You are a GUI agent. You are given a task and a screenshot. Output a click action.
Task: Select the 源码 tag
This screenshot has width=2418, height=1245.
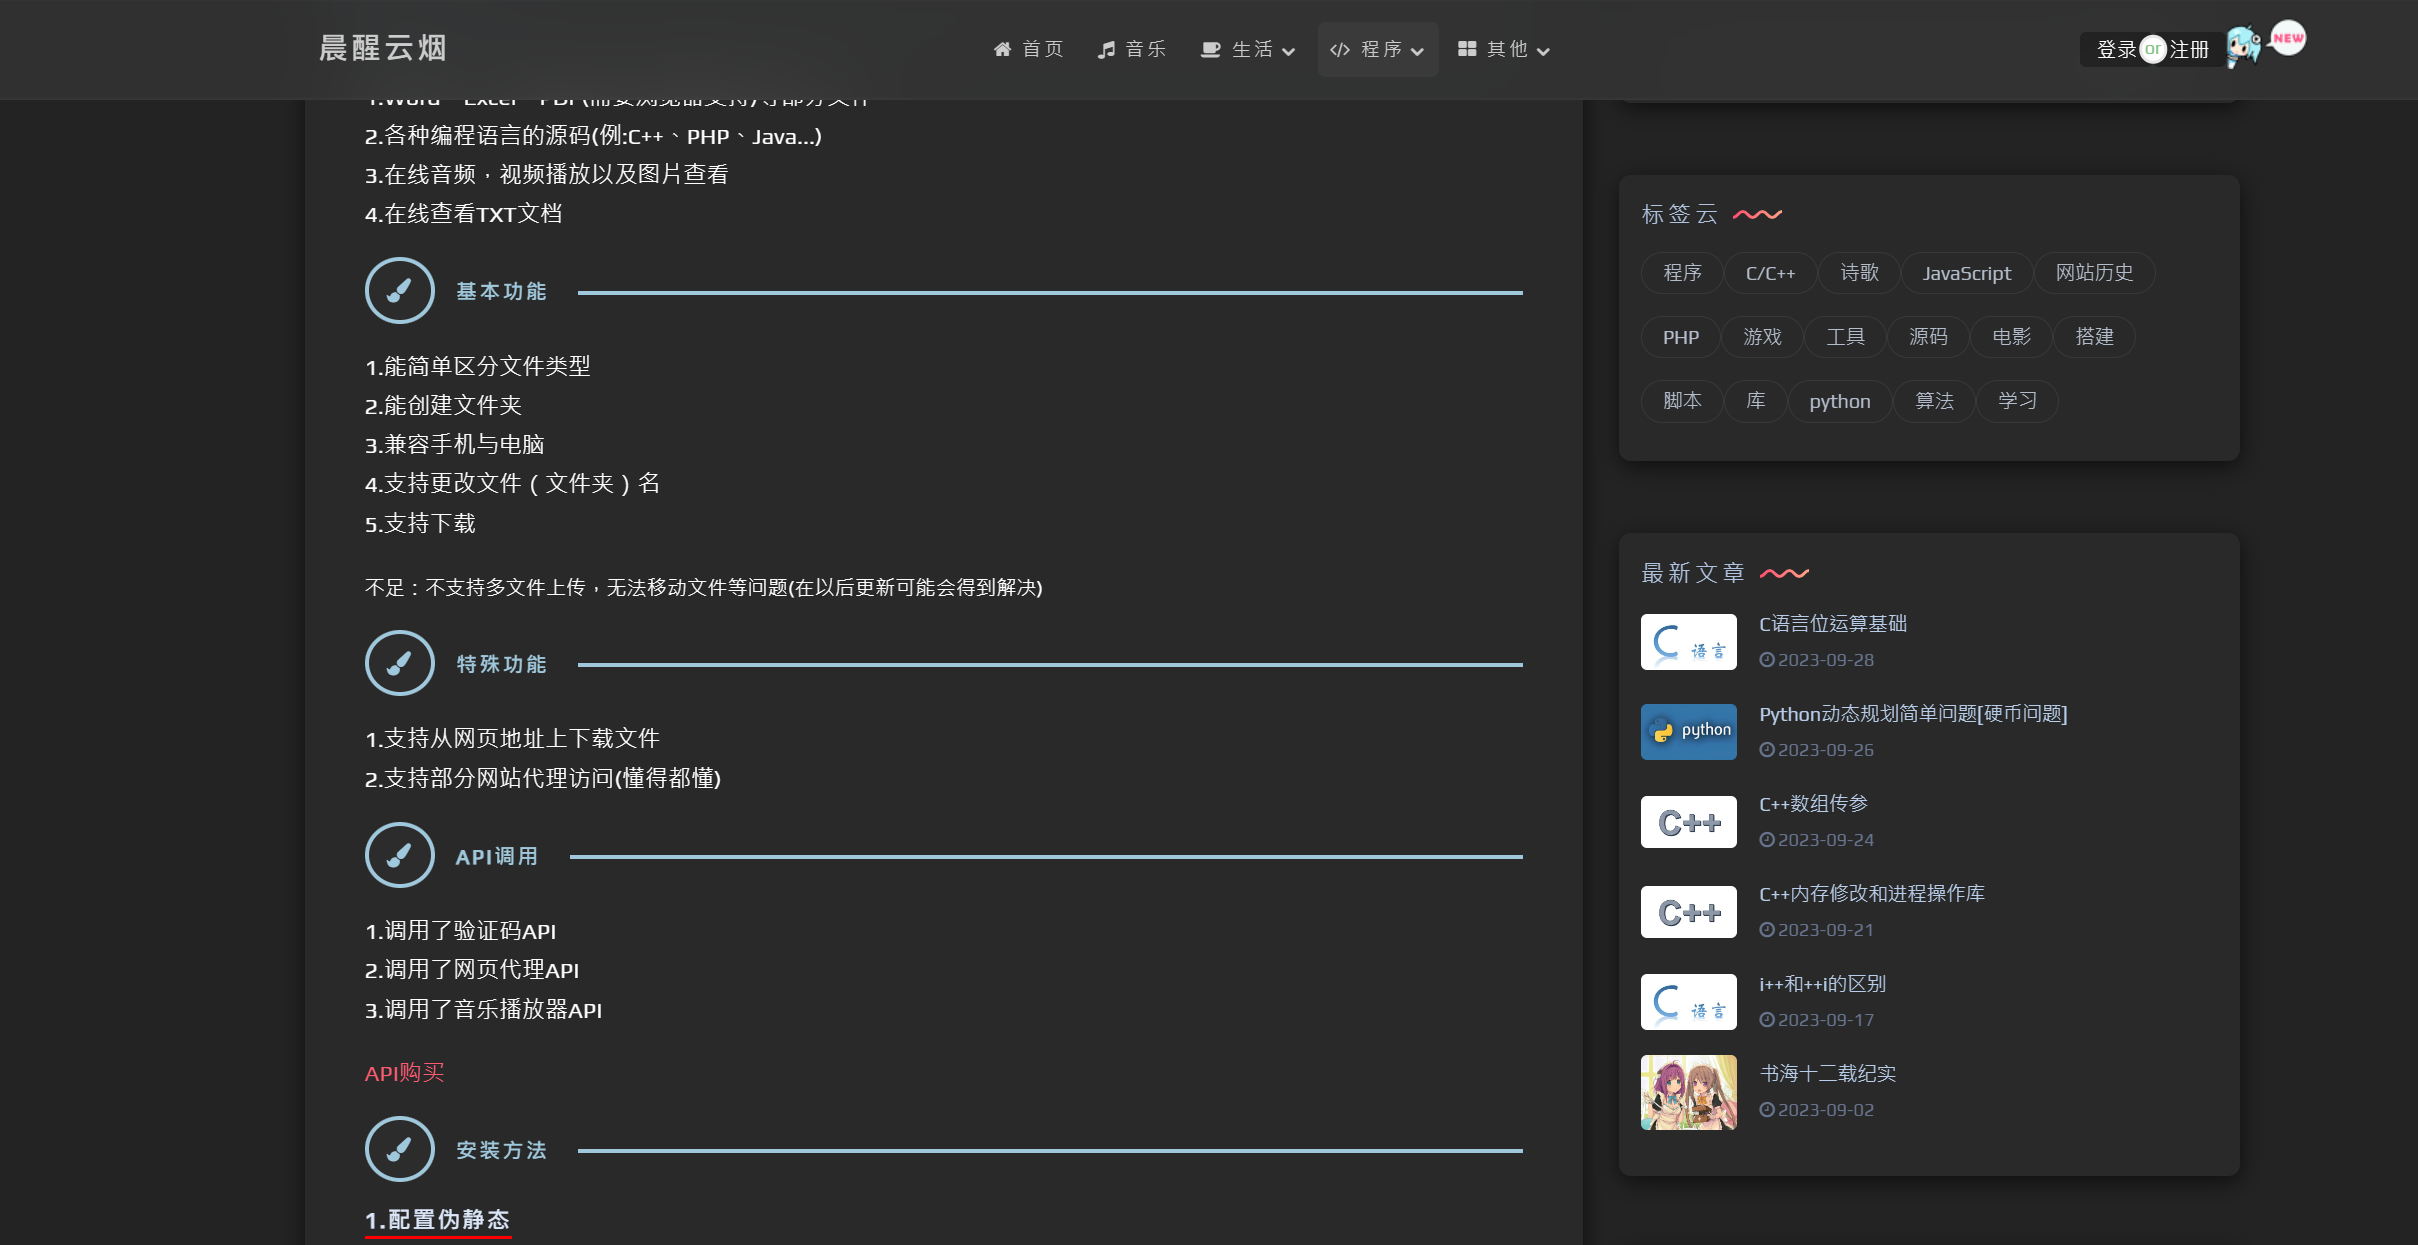(1928, 337)
